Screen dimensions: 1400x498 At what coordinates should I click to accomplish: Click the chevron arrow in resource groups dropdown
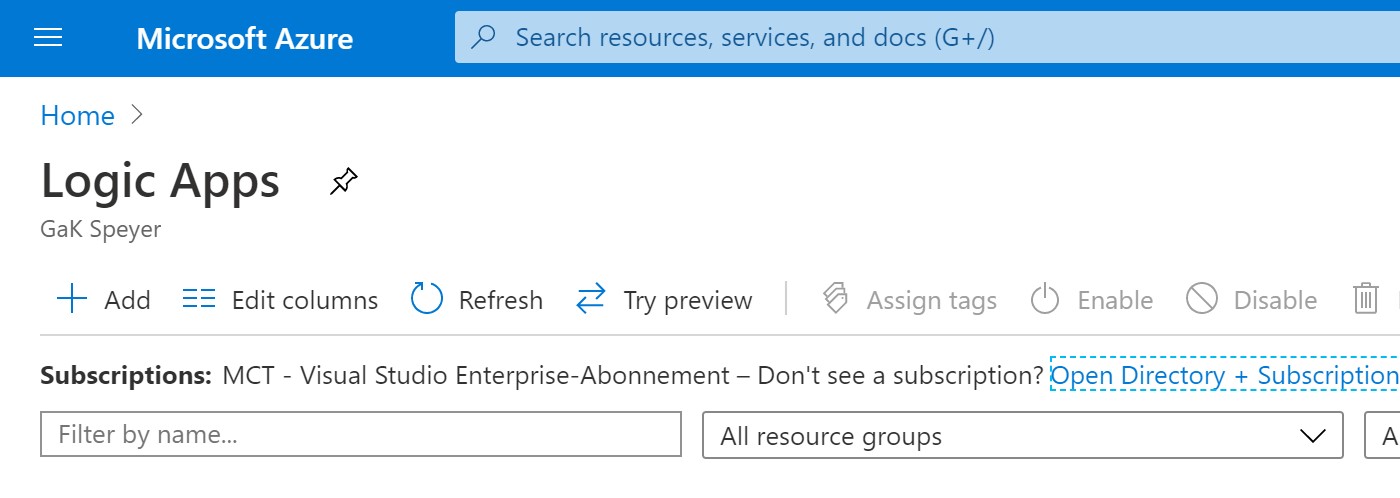[x=1310, y=436]
